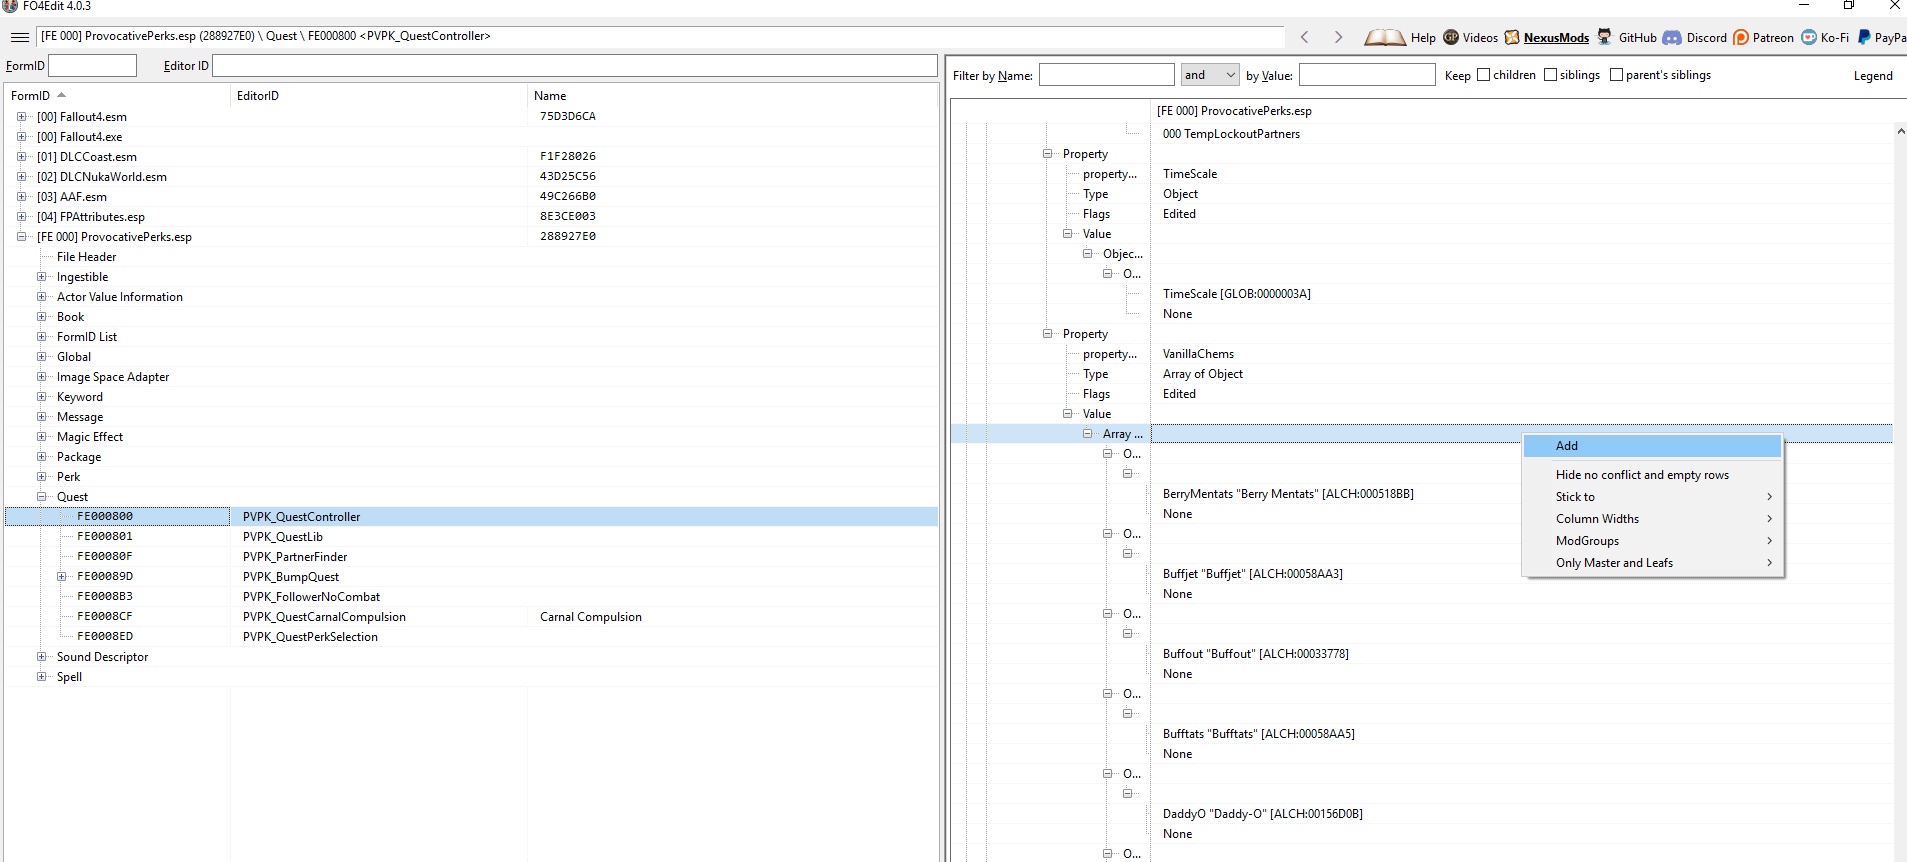Open Help book icon
1907x862 pixels.
(1385, 37)
